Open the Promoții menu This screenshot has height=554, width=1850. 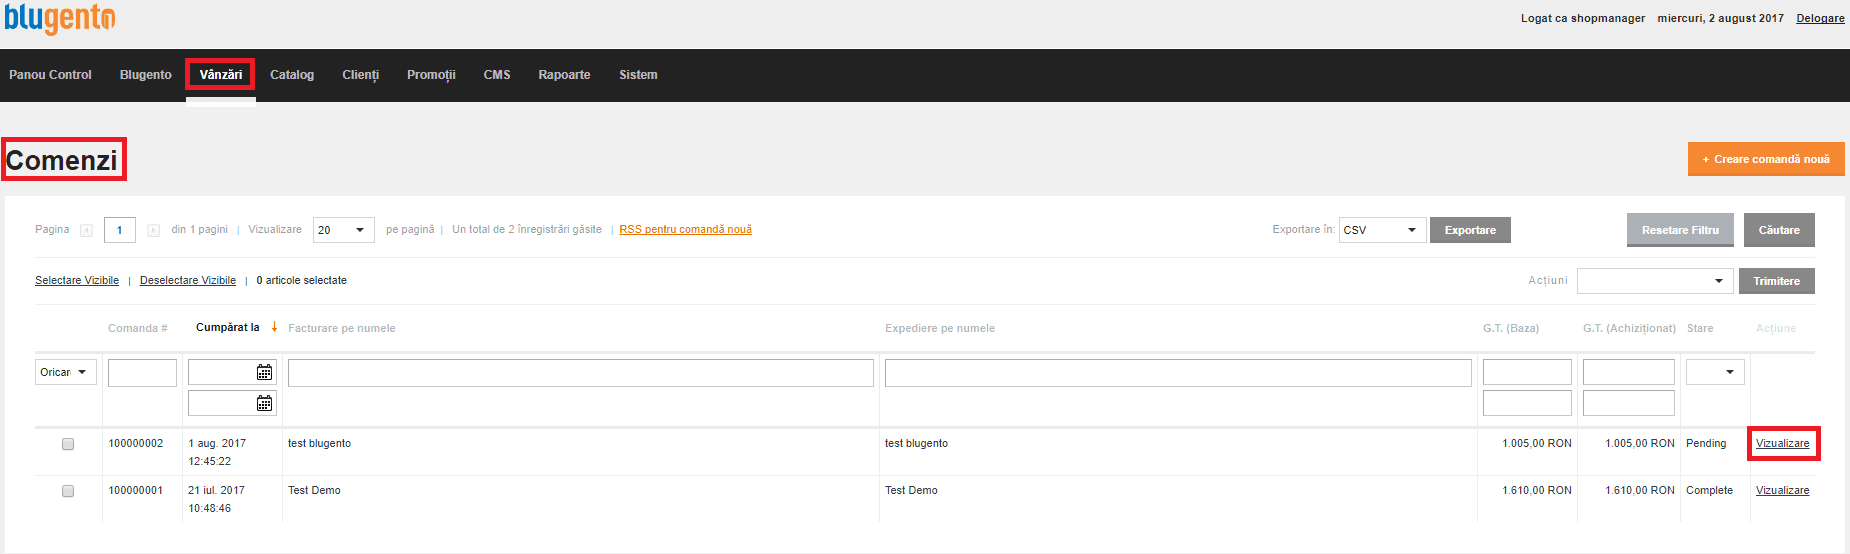[x=431, y=75]
